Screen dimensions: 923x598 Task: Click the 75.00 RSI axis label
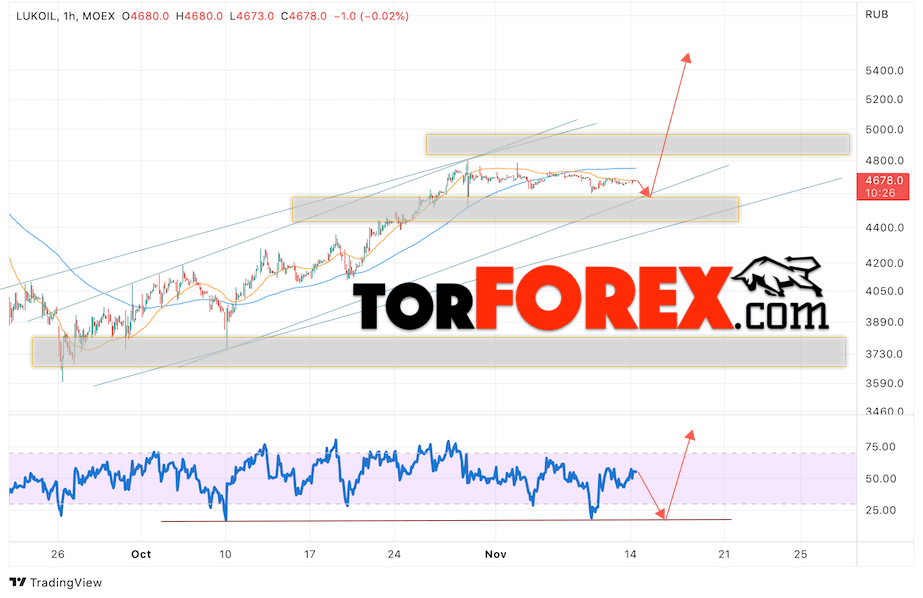(881, 447)
